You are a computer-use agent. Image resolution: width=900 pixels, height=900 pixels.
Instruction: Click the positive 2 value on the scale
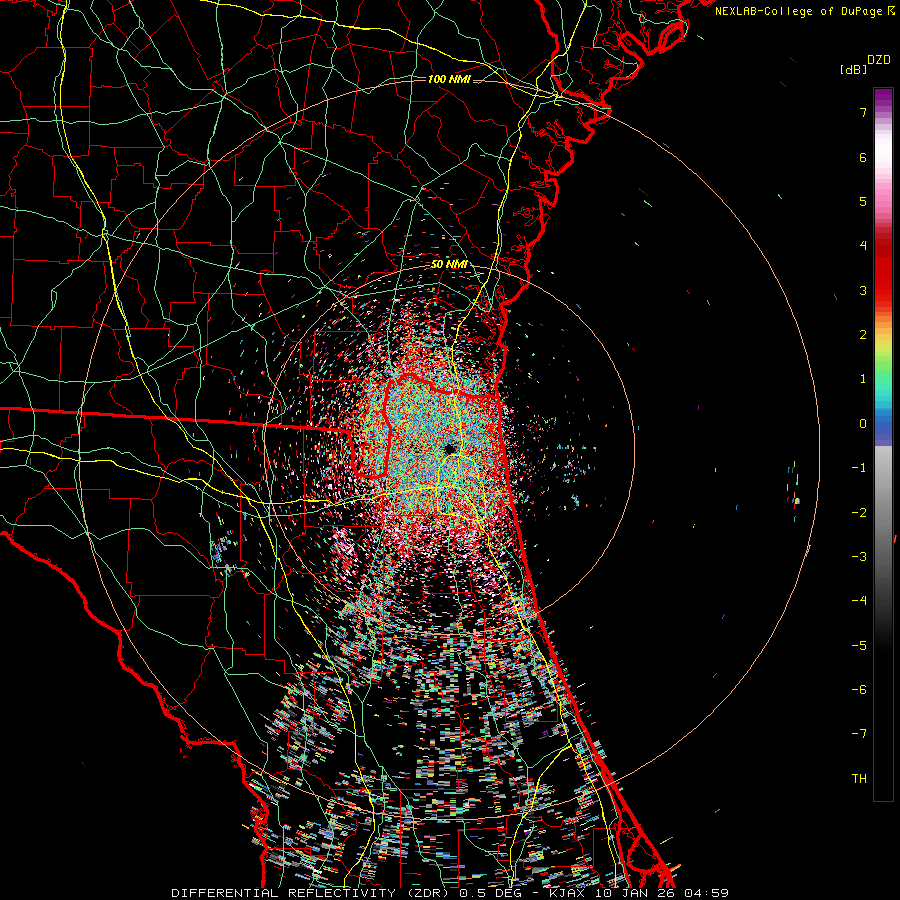click(x=863, y=335)
